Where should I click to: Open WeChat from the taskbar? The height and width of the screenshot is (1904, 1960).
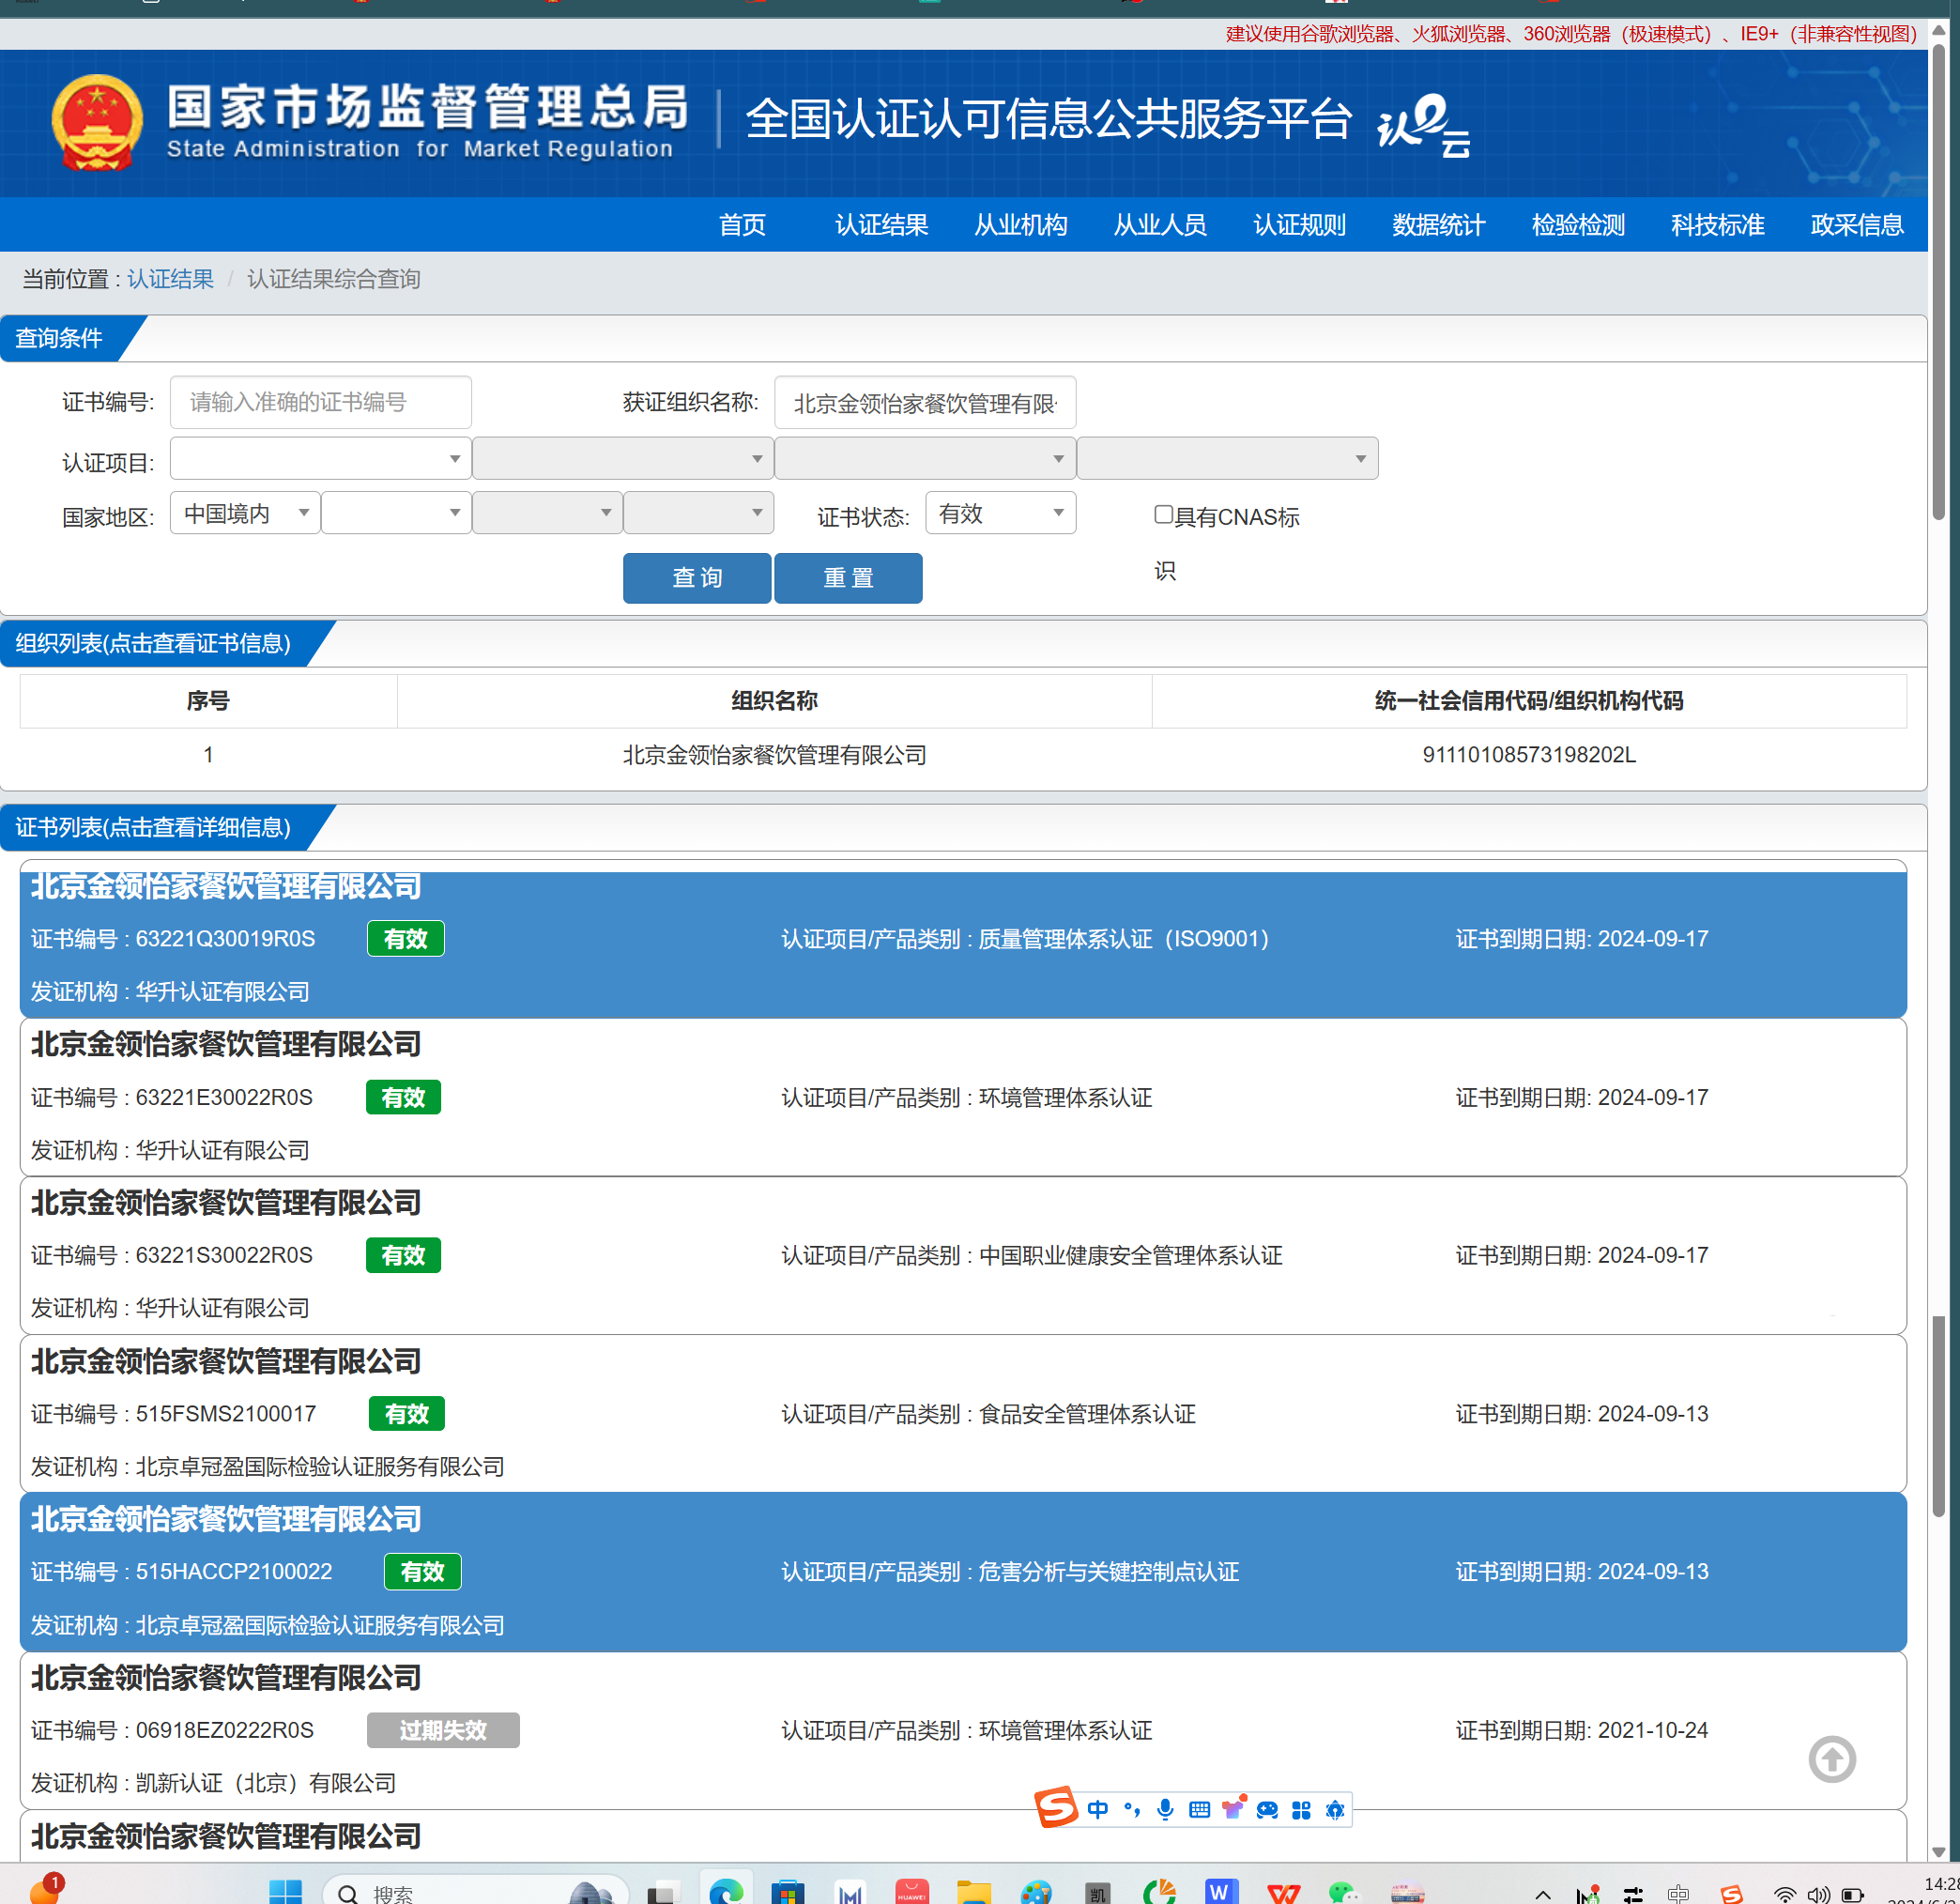[1343, 1891]
